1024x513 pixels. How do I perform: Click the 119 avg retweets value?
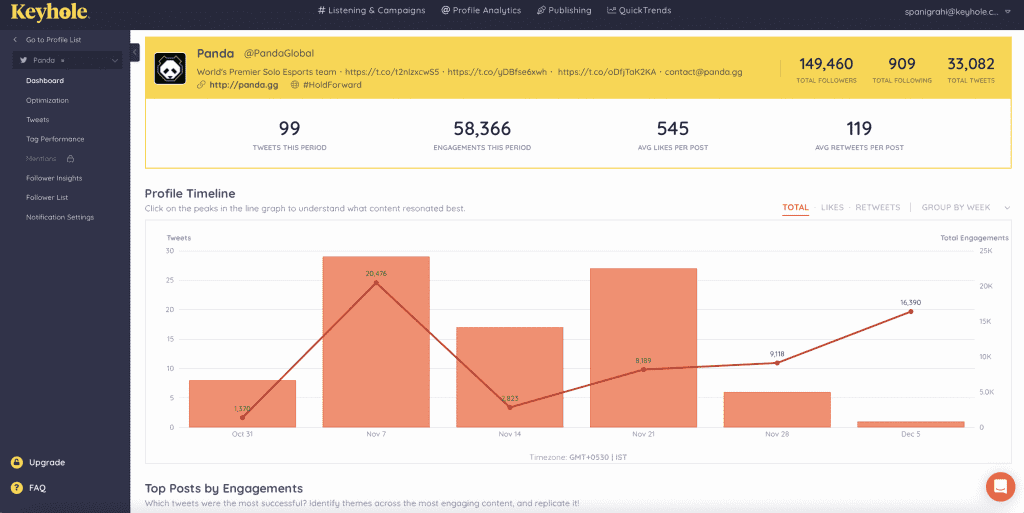click(859, 128)
